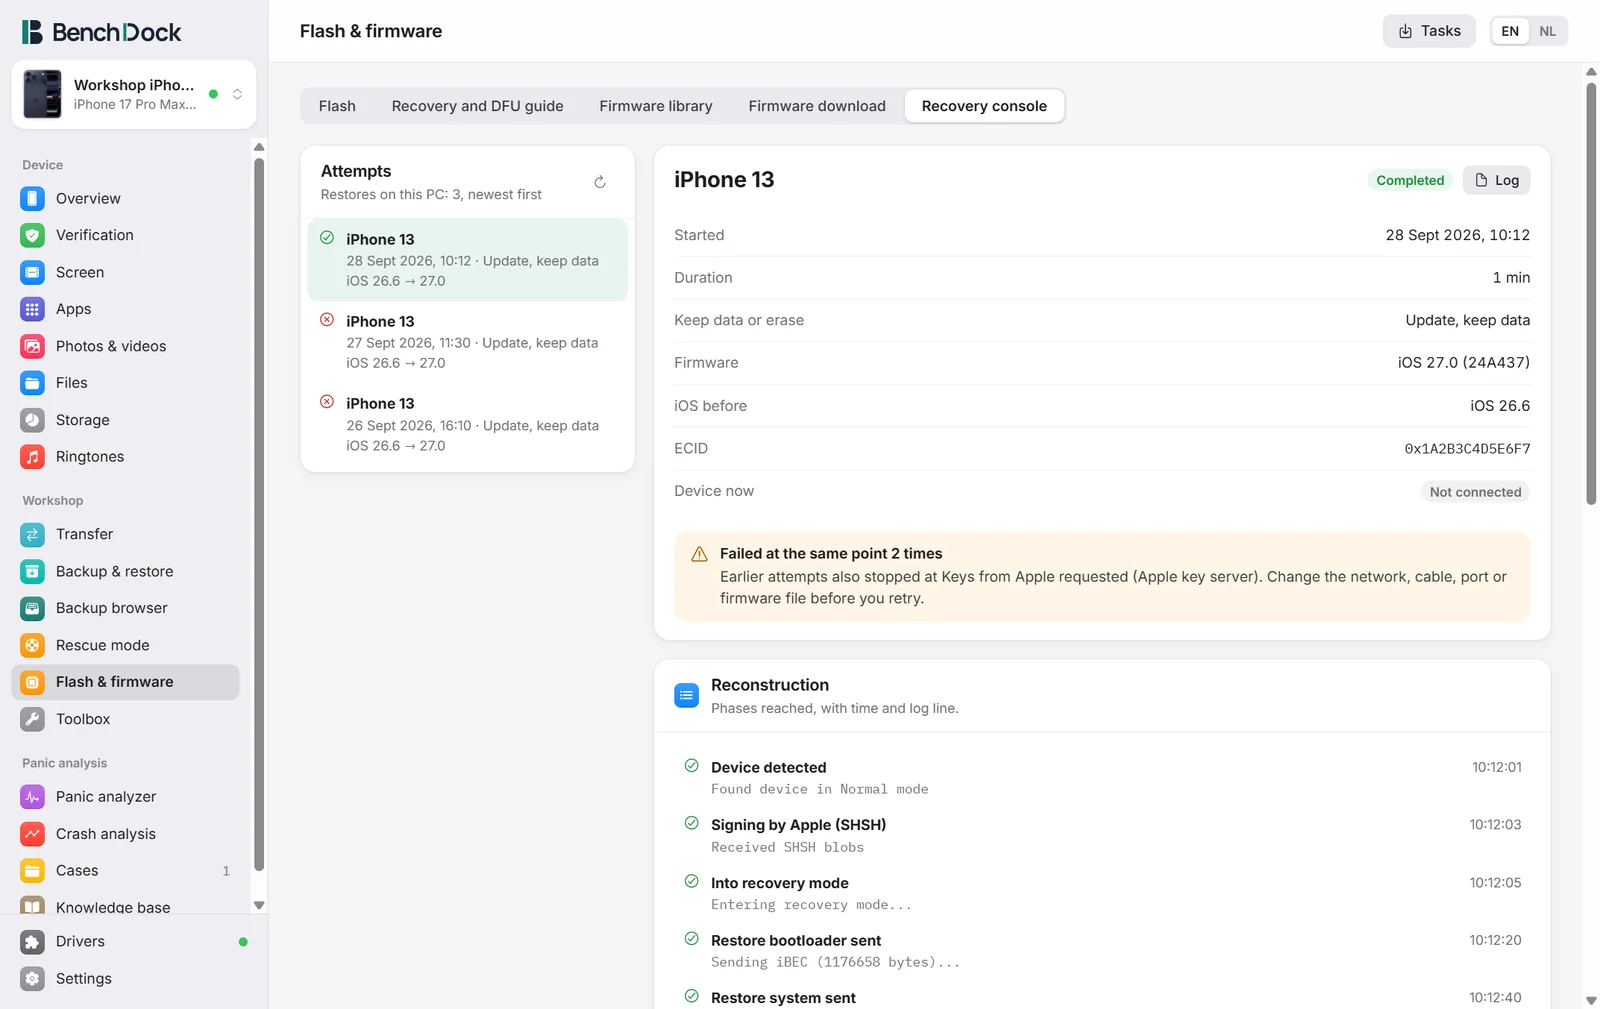Select the 28 Sept 2026 10:12 attempt

468,260
